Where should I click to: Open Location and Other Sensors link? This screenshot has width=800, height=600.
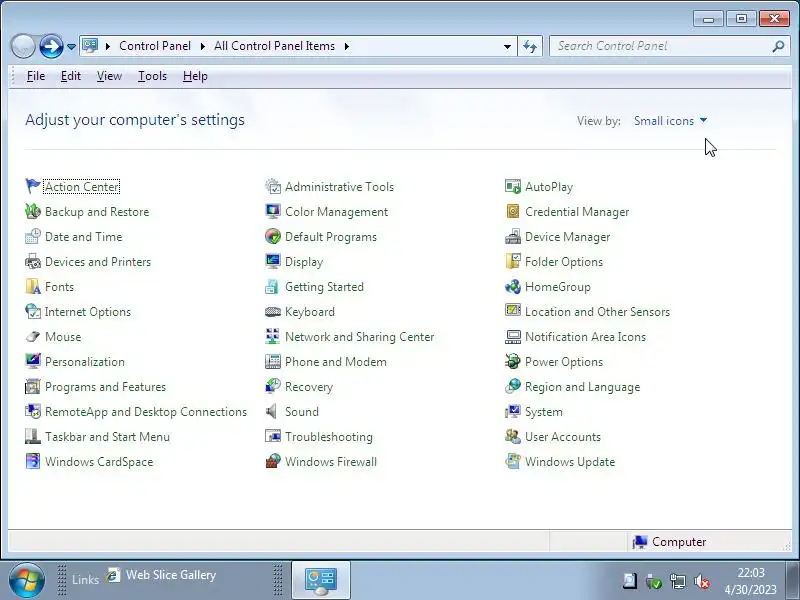coord(597,312)
